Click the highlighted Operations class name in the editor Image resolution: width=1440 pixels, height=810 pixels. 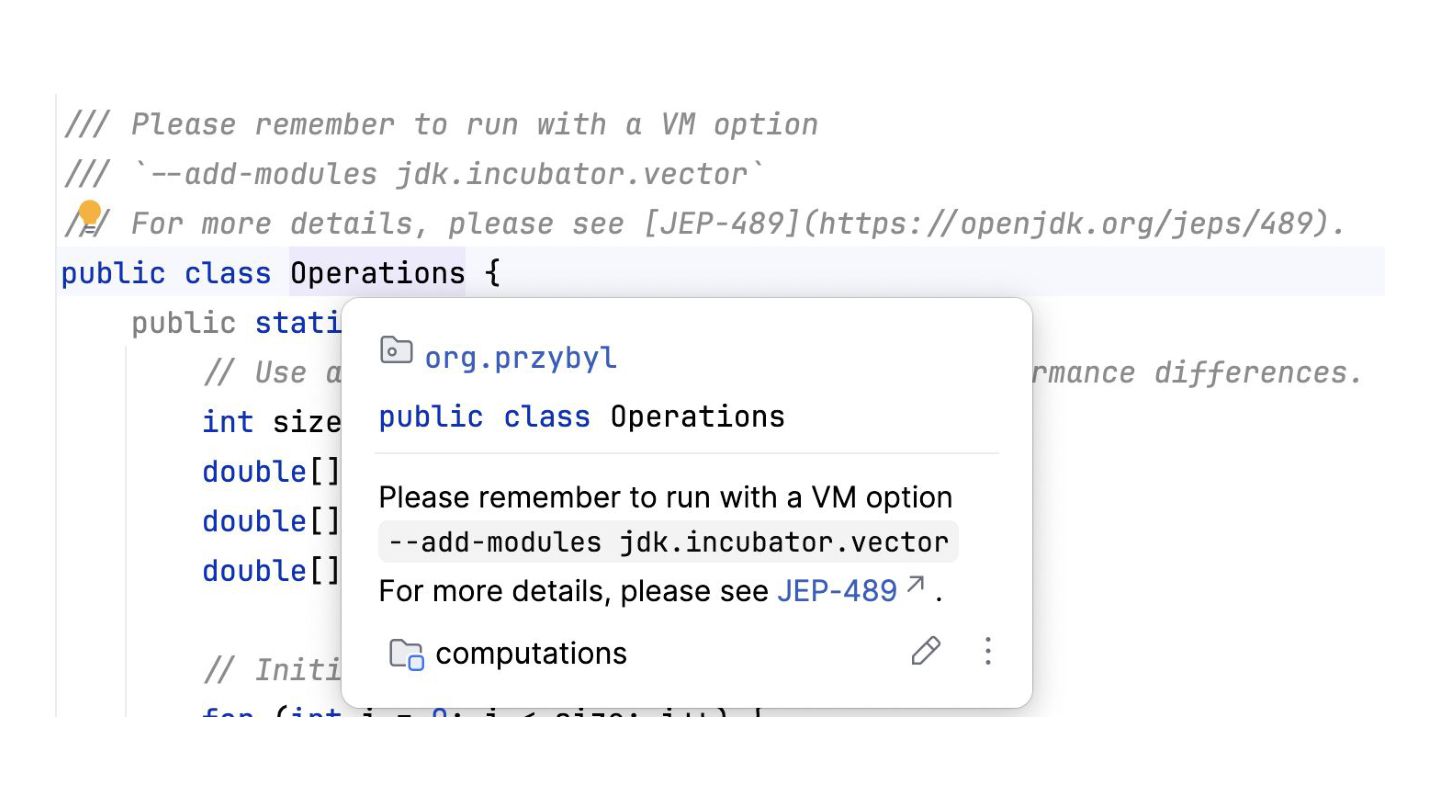377,273
